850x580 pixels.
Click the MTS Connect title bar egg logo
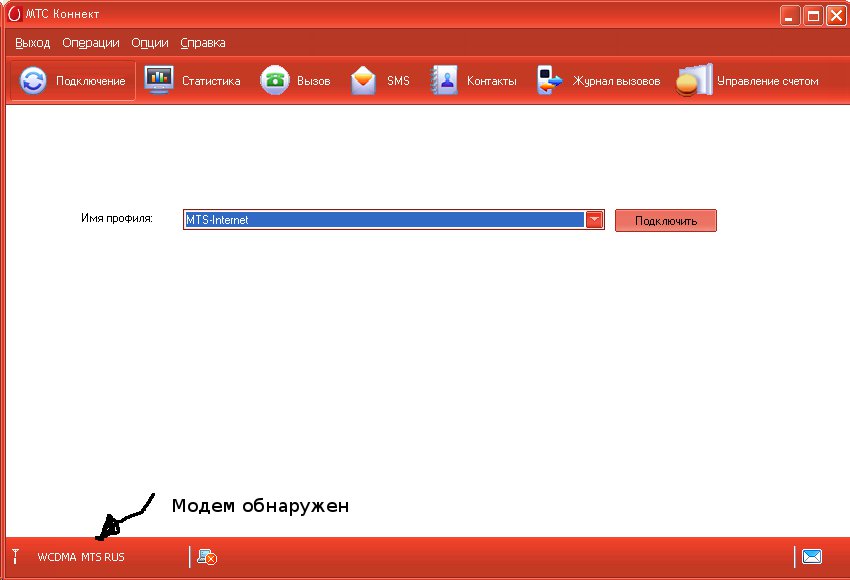click(x=13, y=14)
